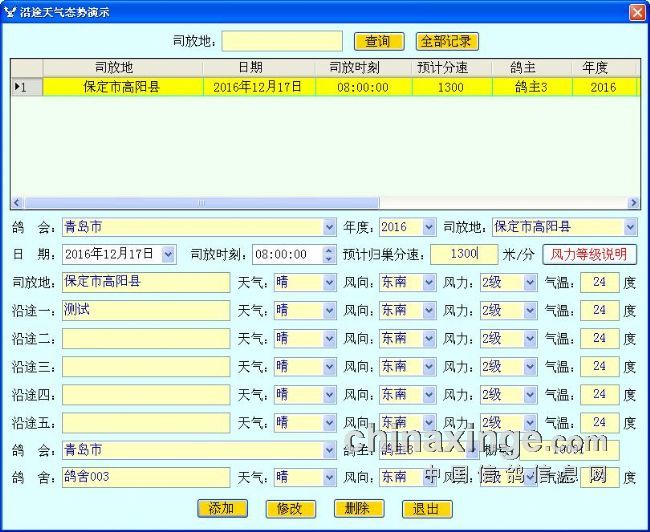Screen dimensions: 650x532
Task: Click the title bar bird application icon
Action: click(10, 12)
